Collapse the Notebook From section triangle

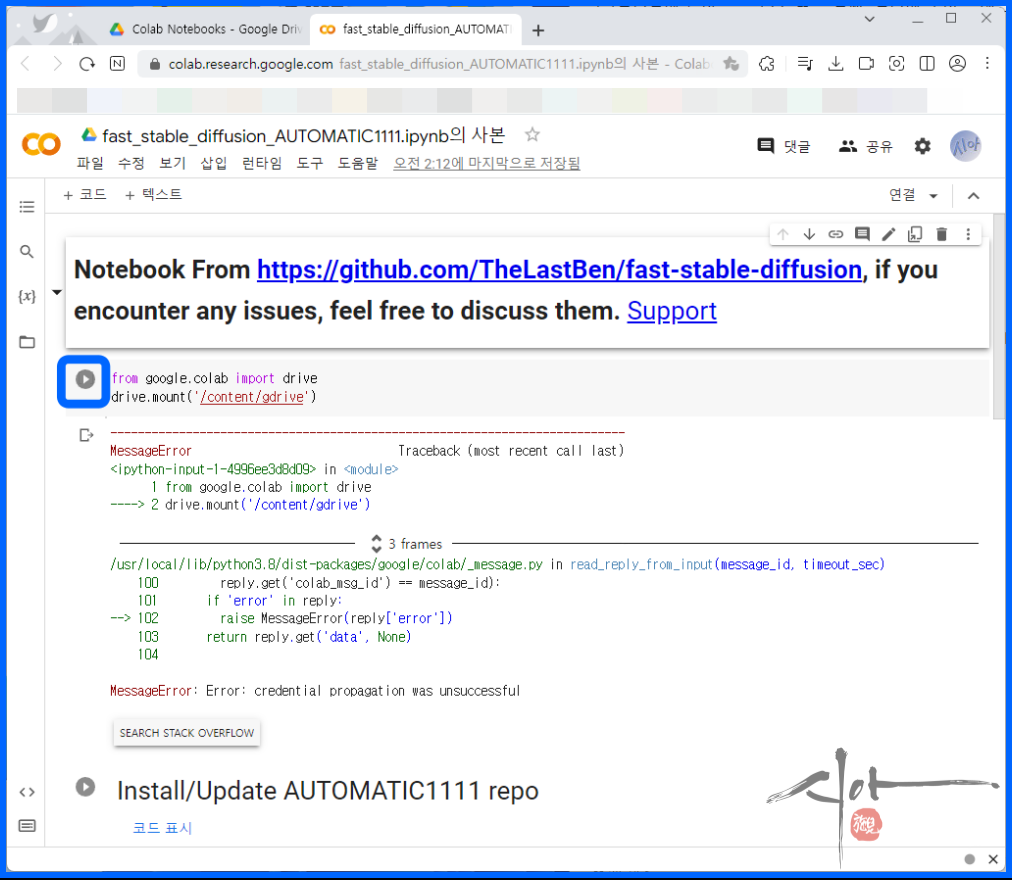pos(57,292)
